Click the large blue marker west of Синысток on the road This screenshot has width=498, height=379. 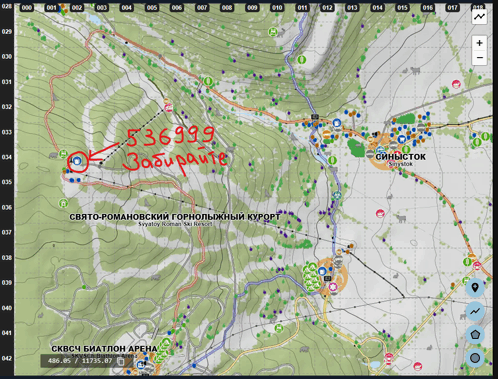(x=337, y=123)
